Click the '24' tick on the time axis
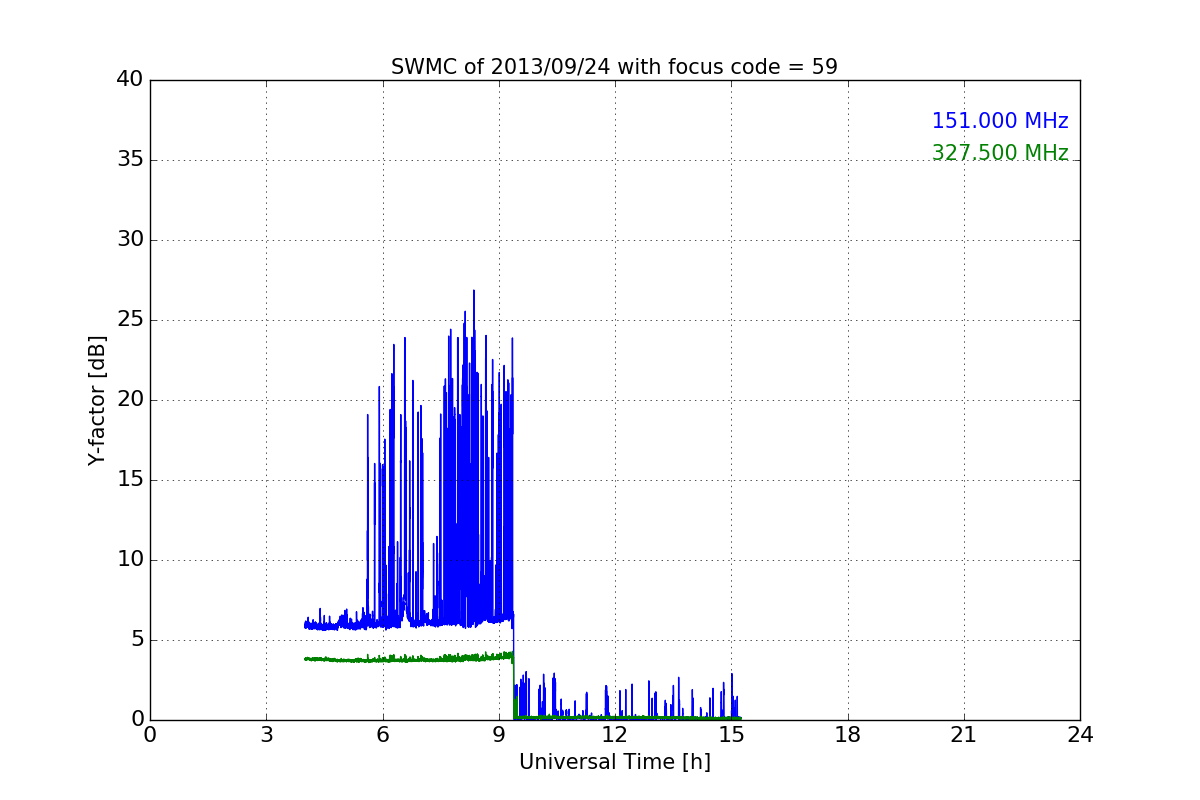1200x800 pixels. pyautogui.click(x=1080, y=735)
